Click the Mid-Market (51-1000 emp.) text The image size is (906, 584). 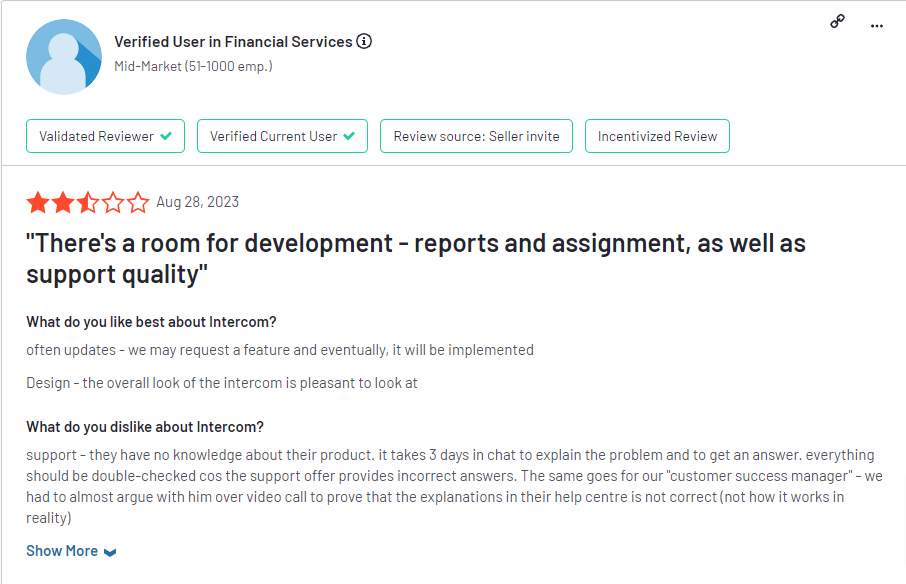coord(194,66)
